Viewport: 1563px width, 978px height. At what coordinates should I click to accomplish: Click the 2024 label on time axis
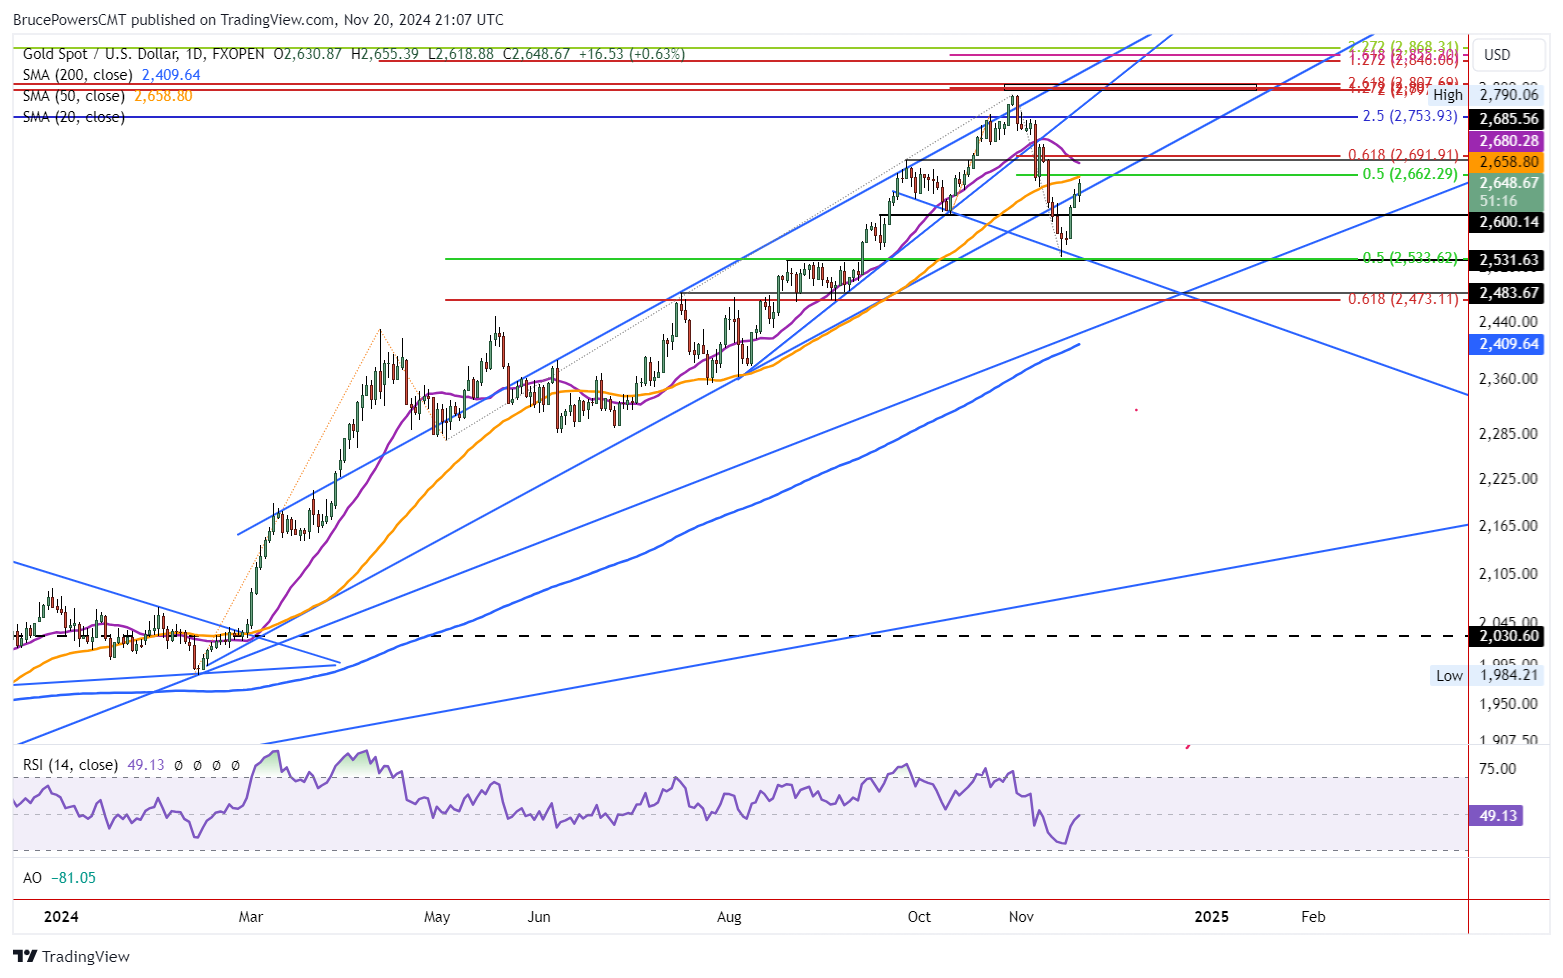coord(62,916)
